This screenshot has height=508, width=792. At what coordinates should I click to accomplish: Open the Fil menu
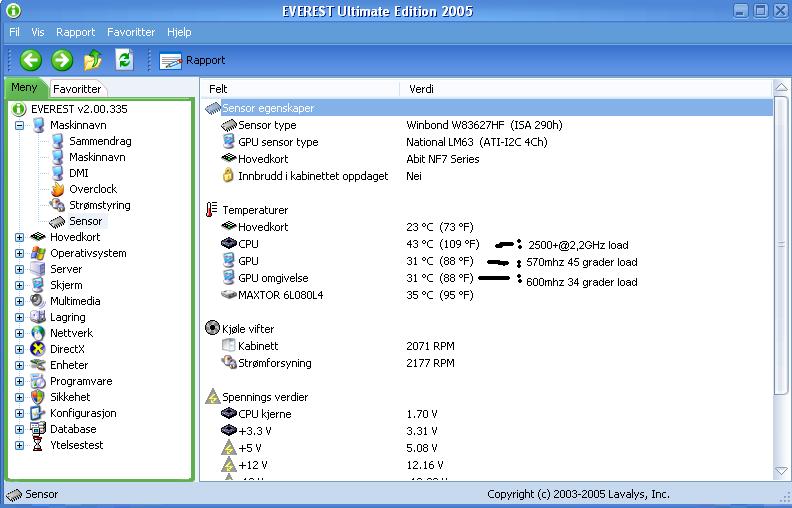pos(14,32)
